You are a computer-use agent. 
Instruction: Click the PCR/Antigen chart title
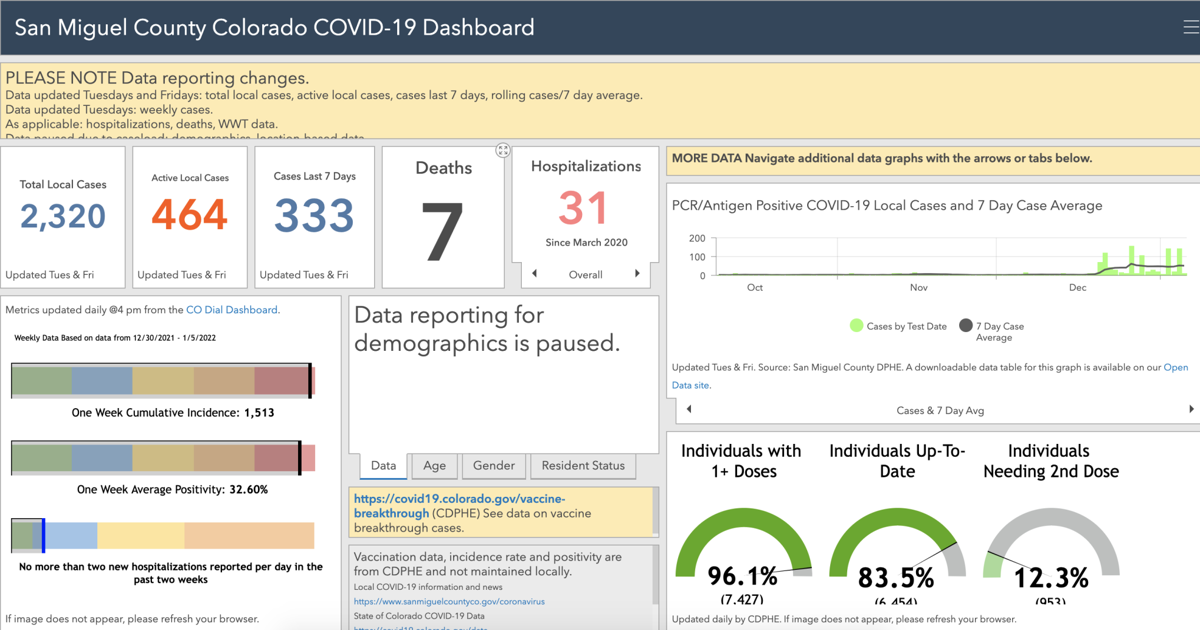tap(887, 206)
